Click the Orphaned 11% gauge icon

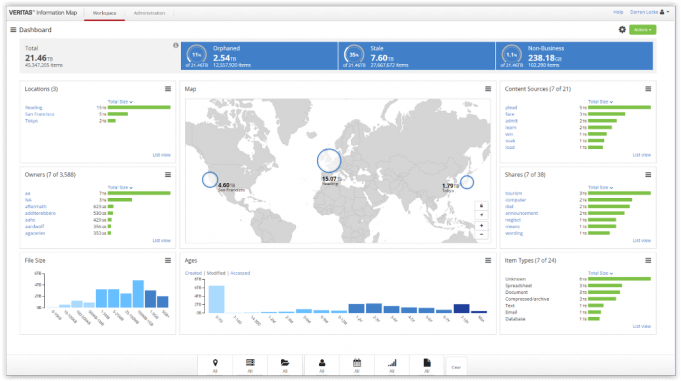(x=196, y=55)
